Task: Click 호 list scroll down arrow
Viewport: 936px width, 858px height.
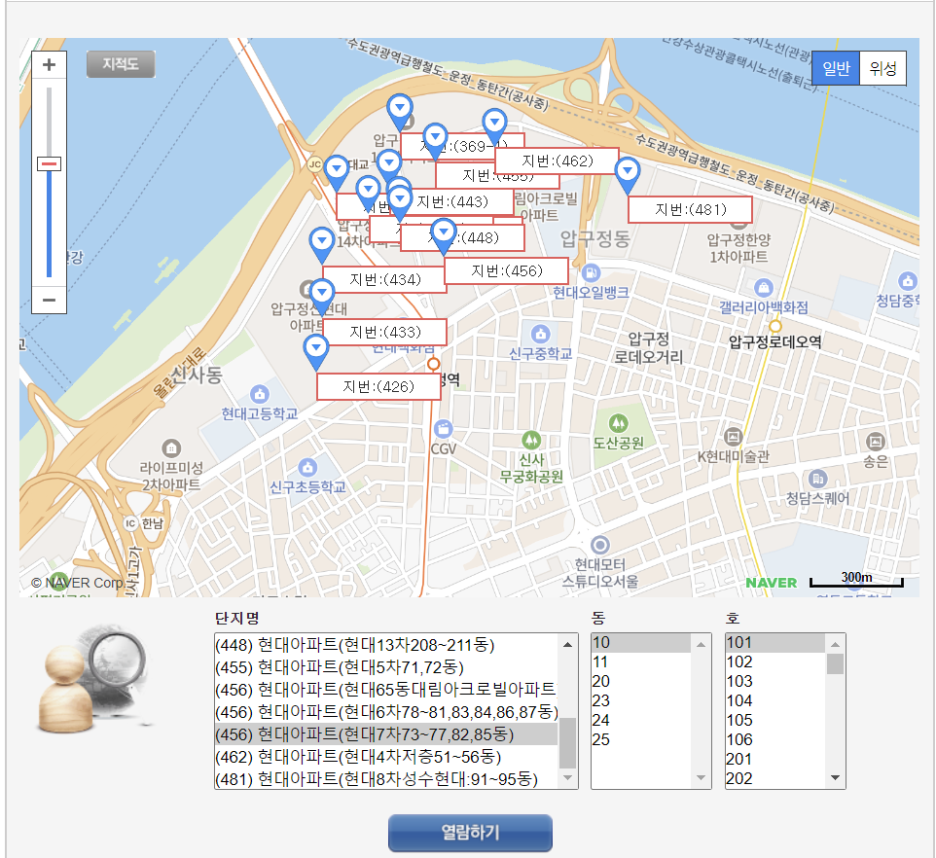Action: pos(835,778)
